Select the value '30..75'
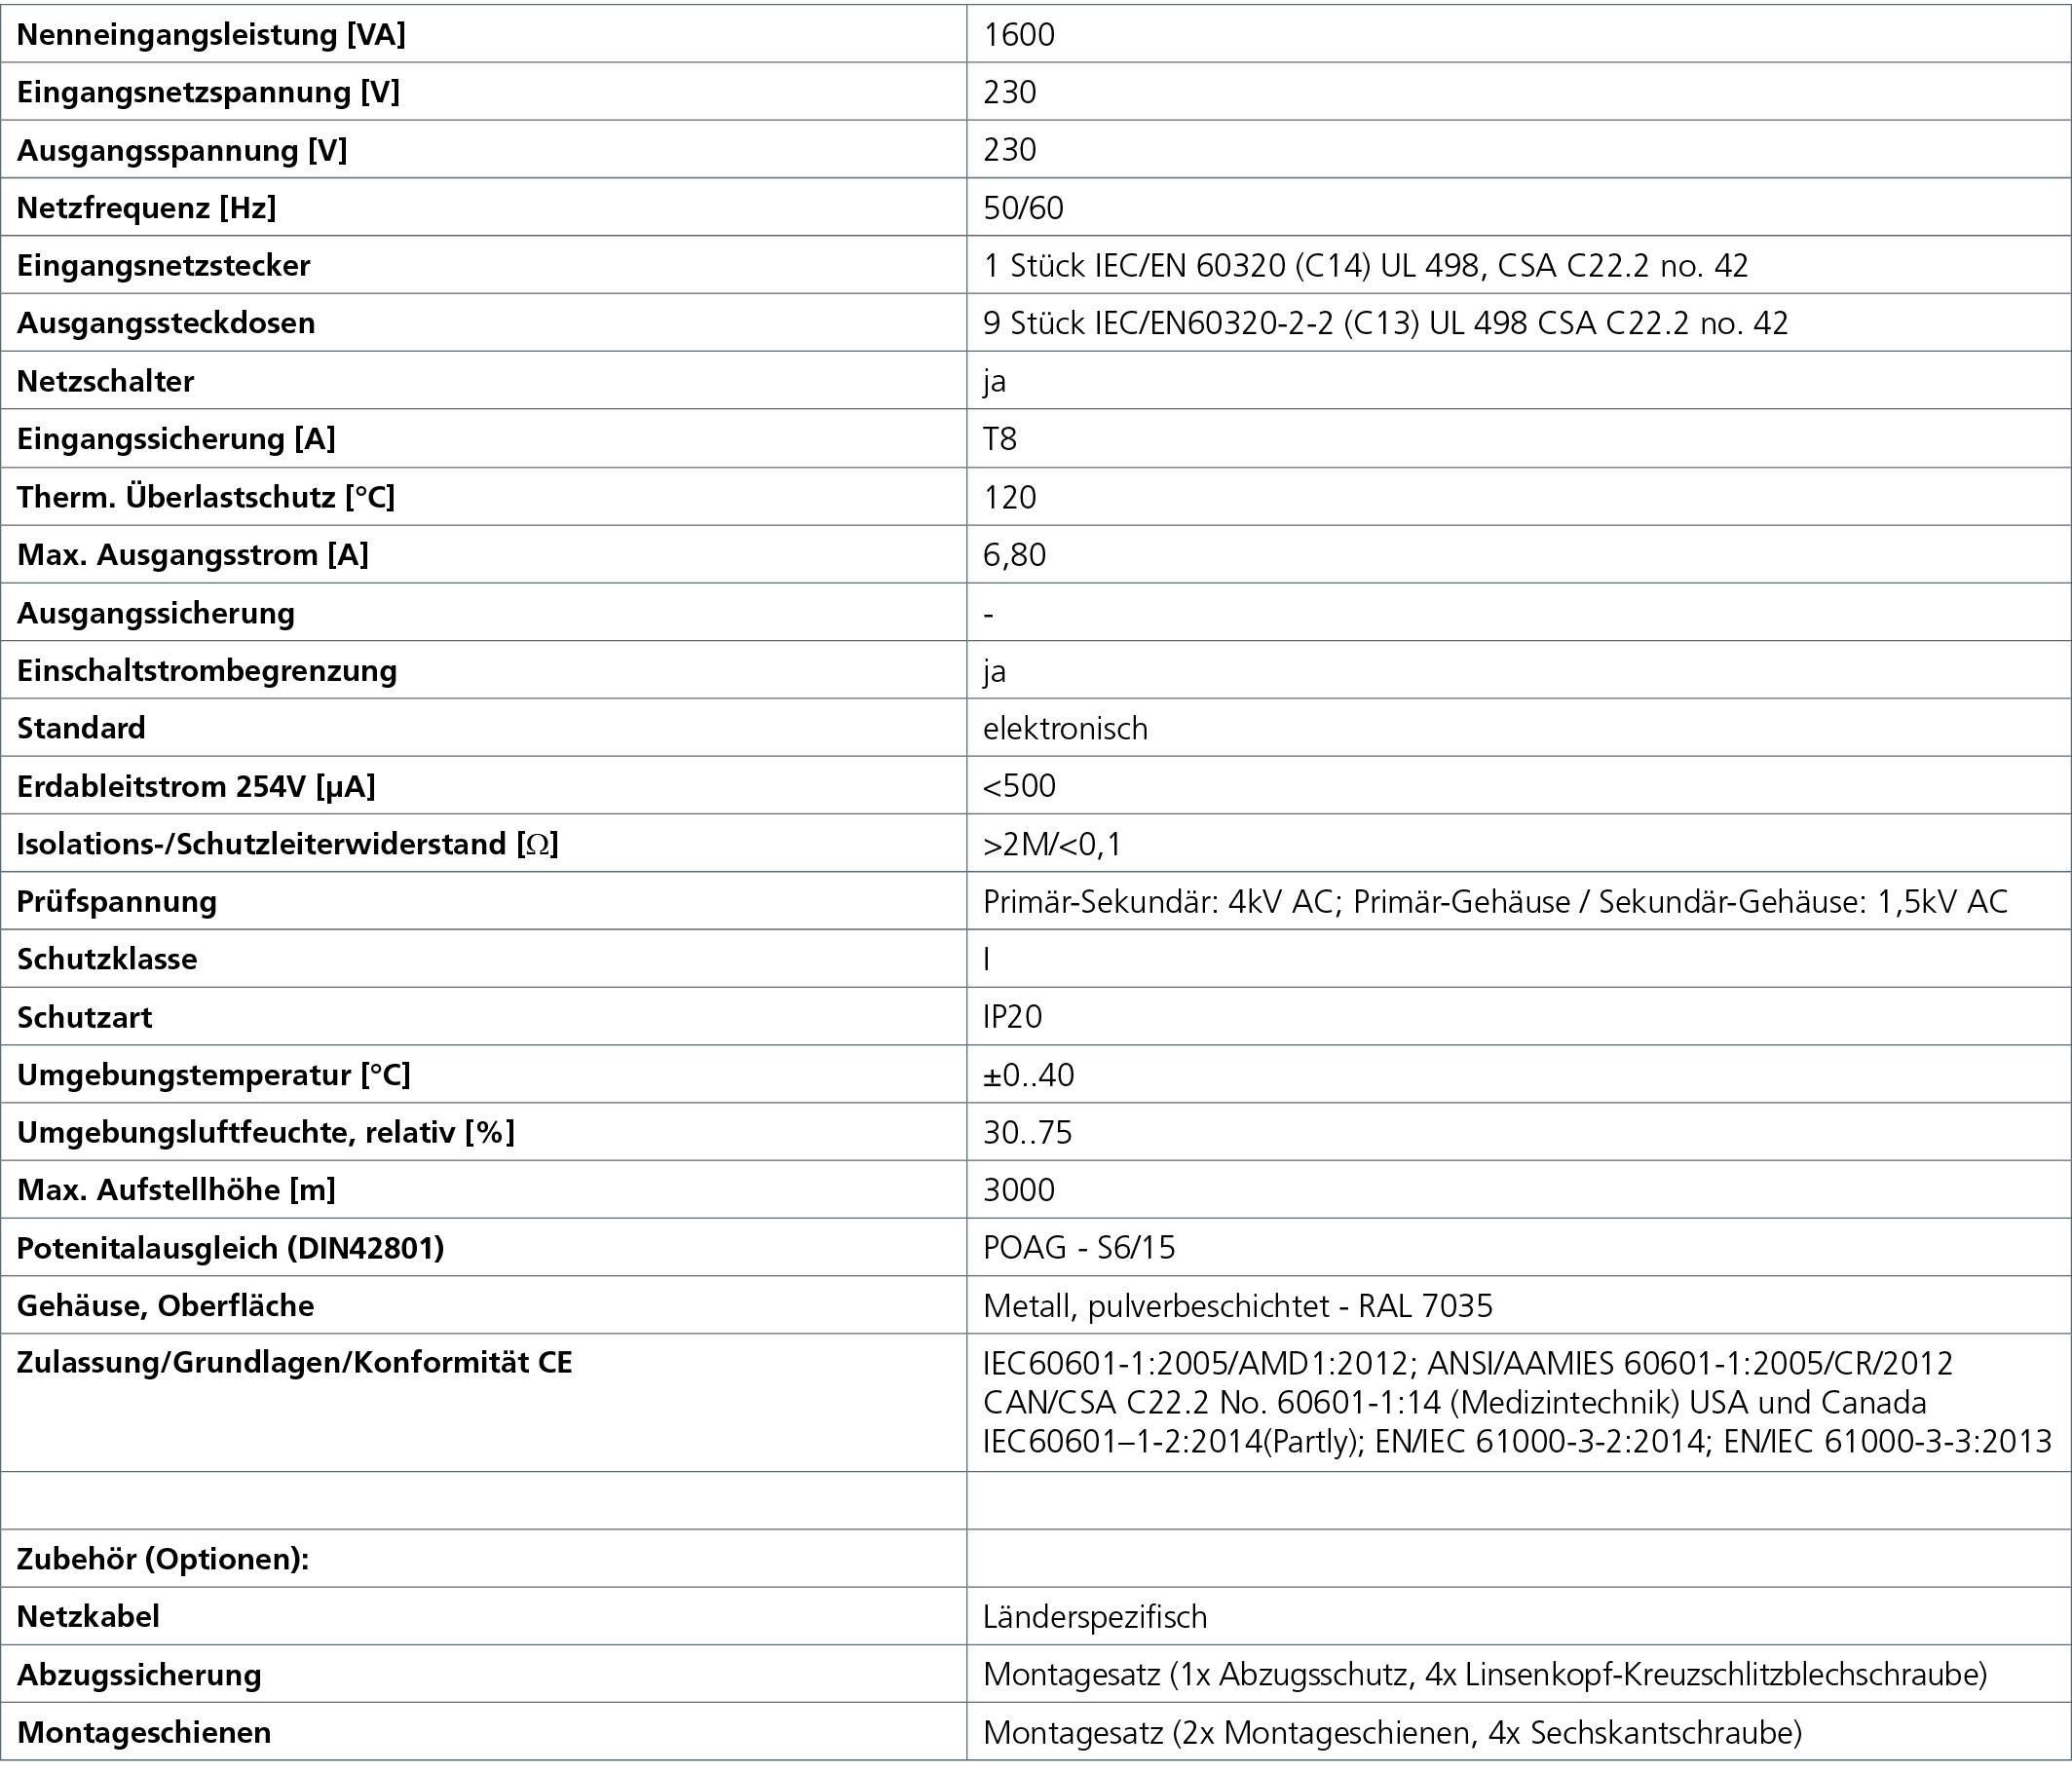Screen dimensions: 2072x1772 point(1028,1133)
